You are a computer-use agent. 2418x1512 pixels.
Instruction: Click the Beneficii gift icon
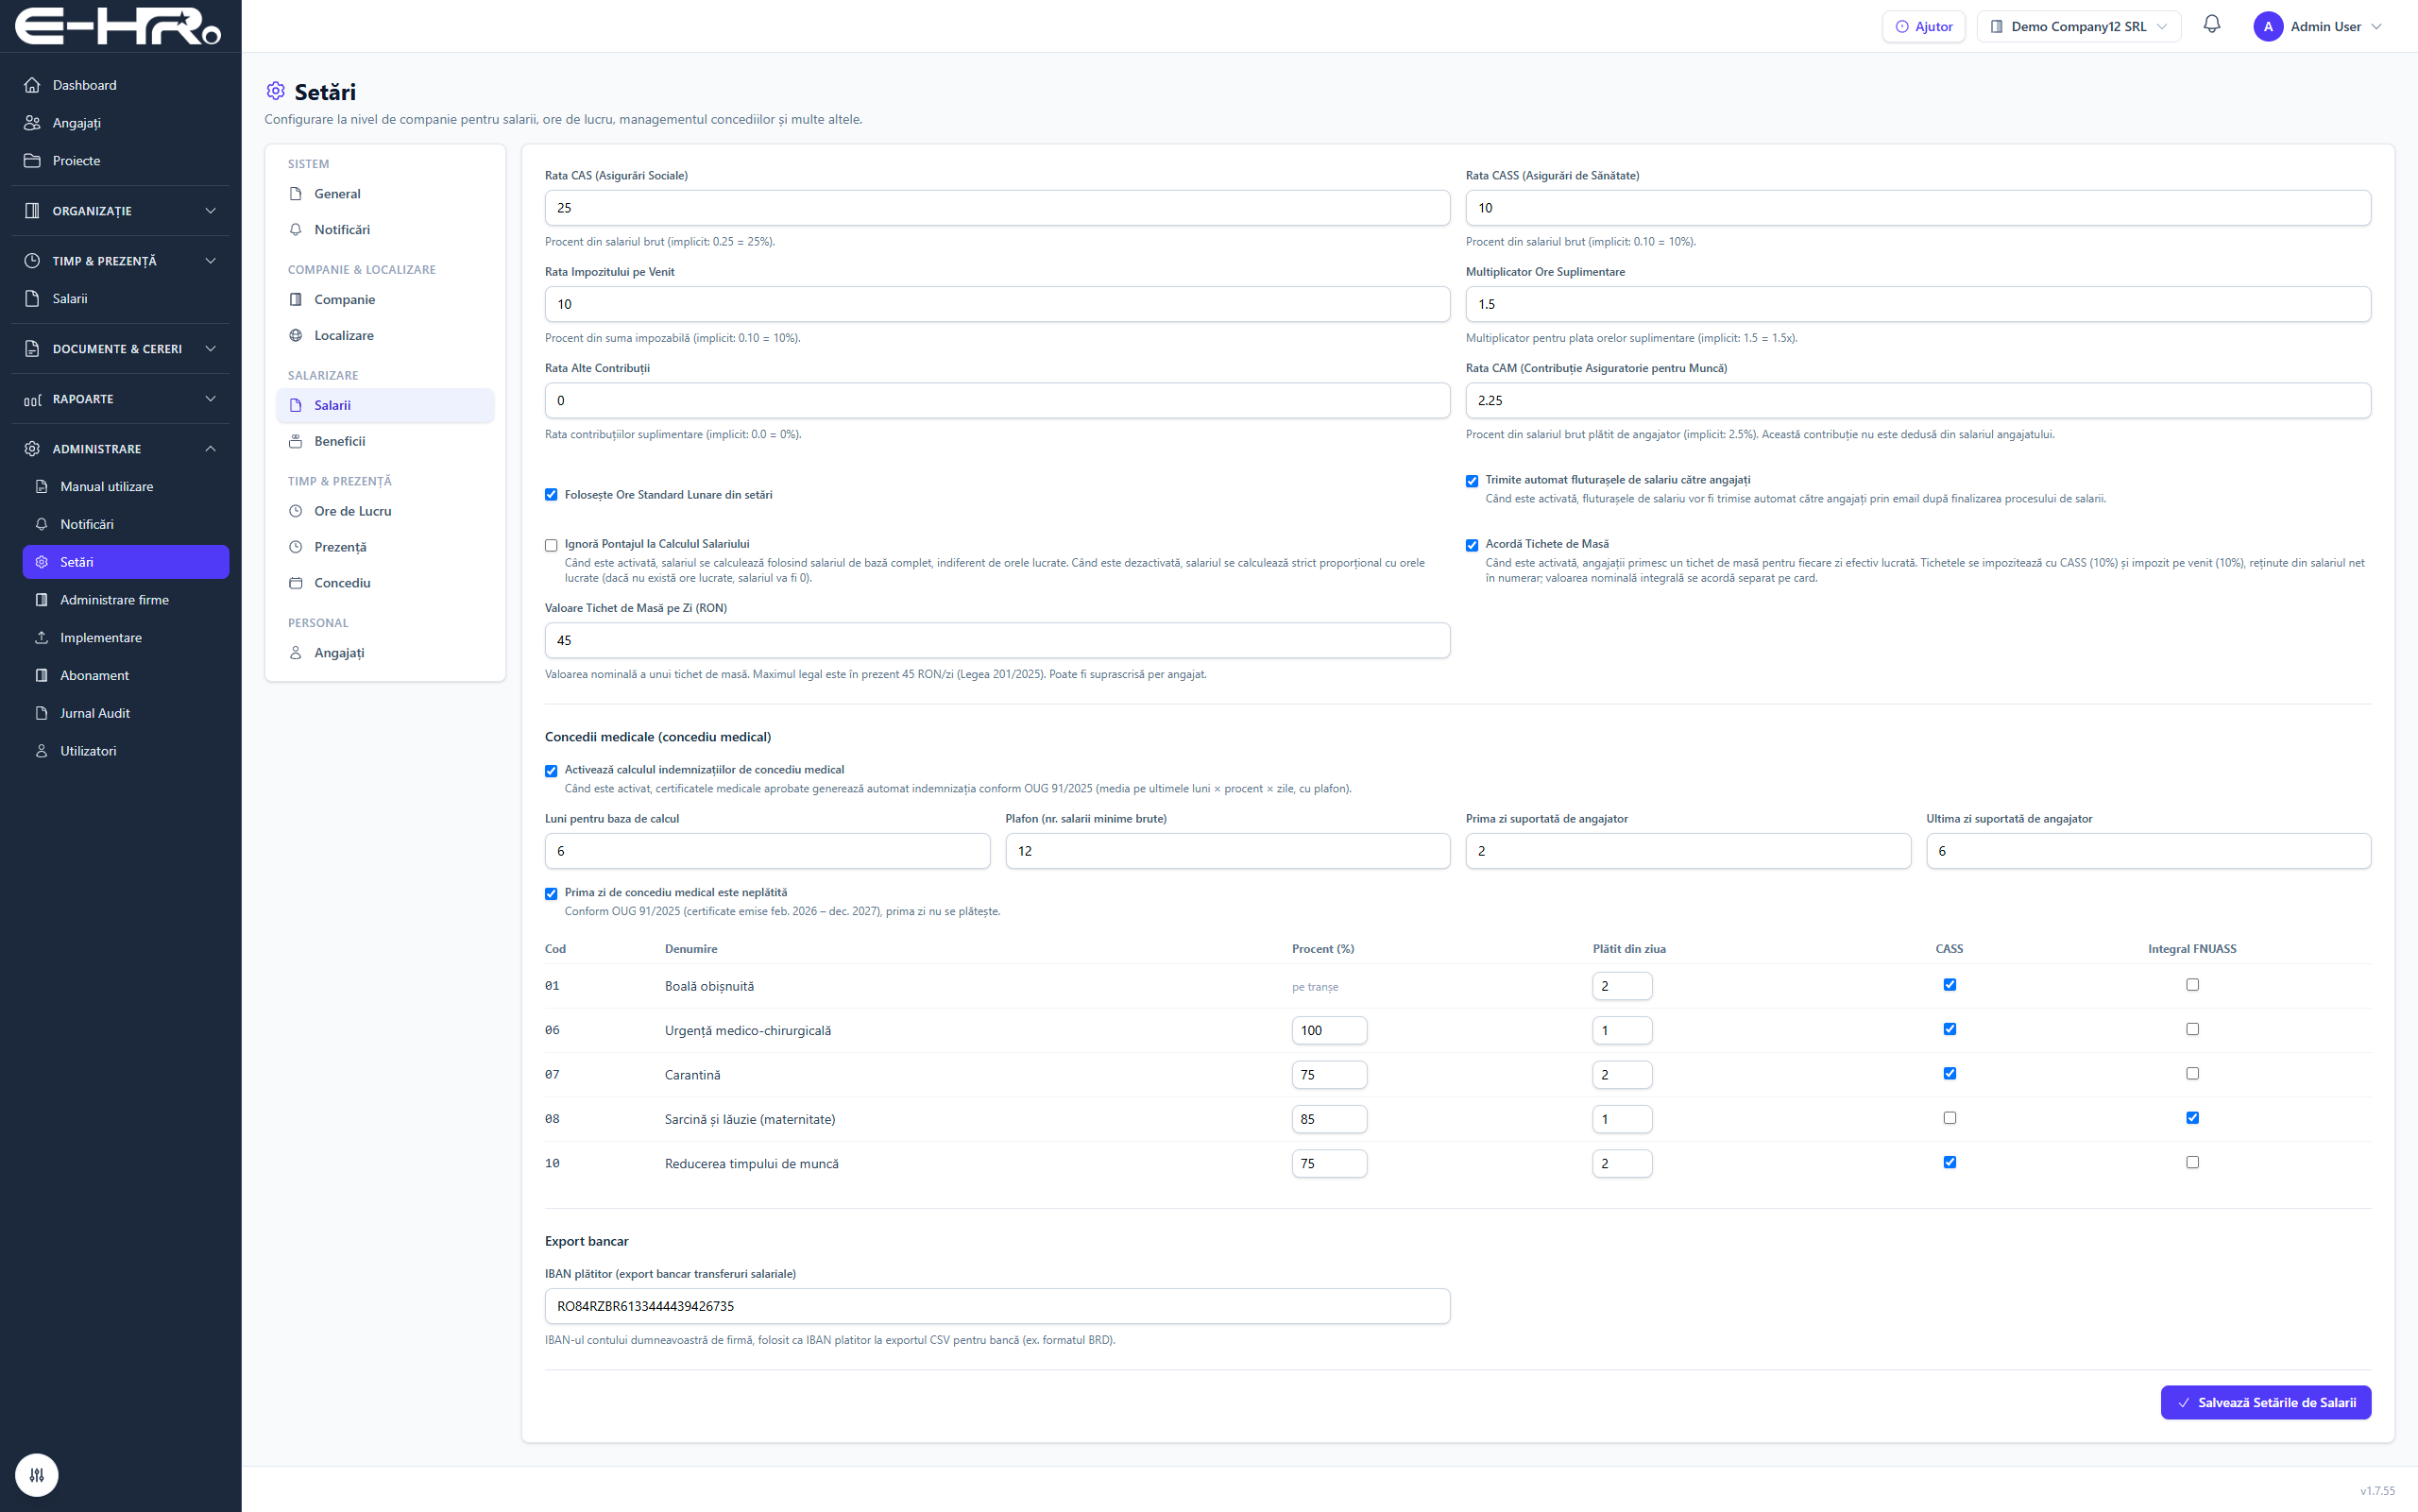296,441
